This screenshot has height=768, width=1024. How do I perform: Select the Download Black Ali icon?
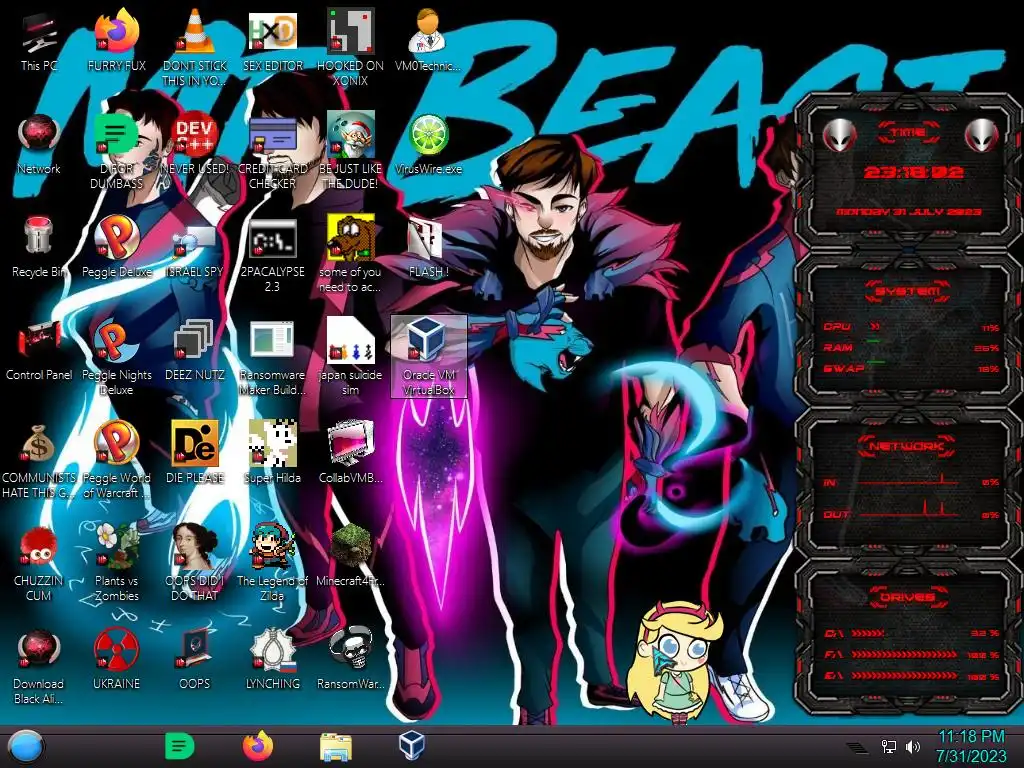click(39, 667)
